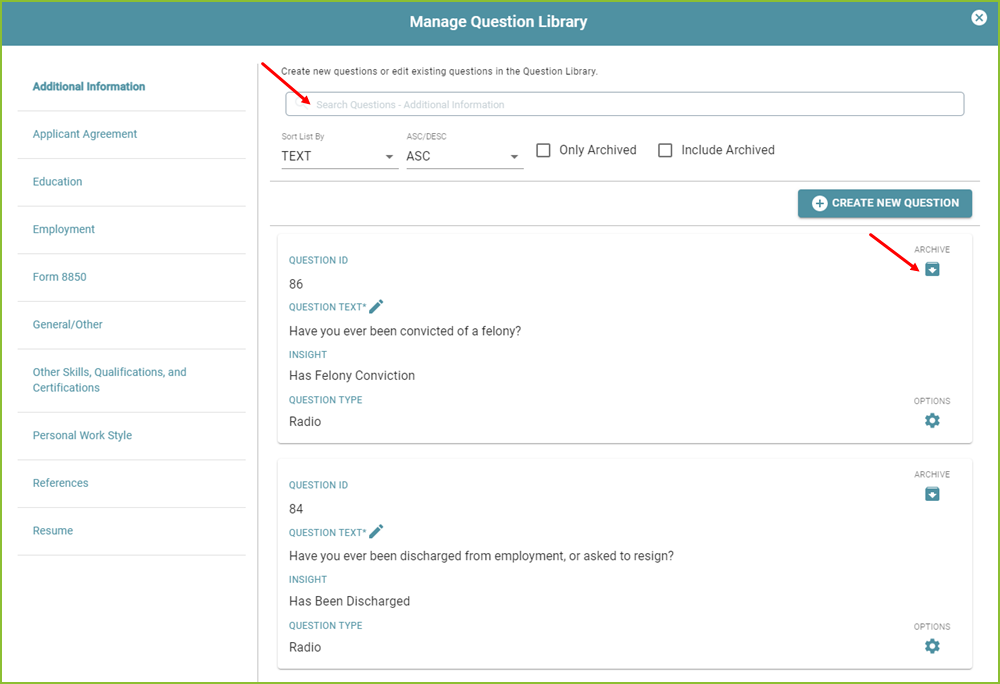Select the felony conviction question text
The height and width of the screenshot is (684, 1000).
(x=405, y=331)
